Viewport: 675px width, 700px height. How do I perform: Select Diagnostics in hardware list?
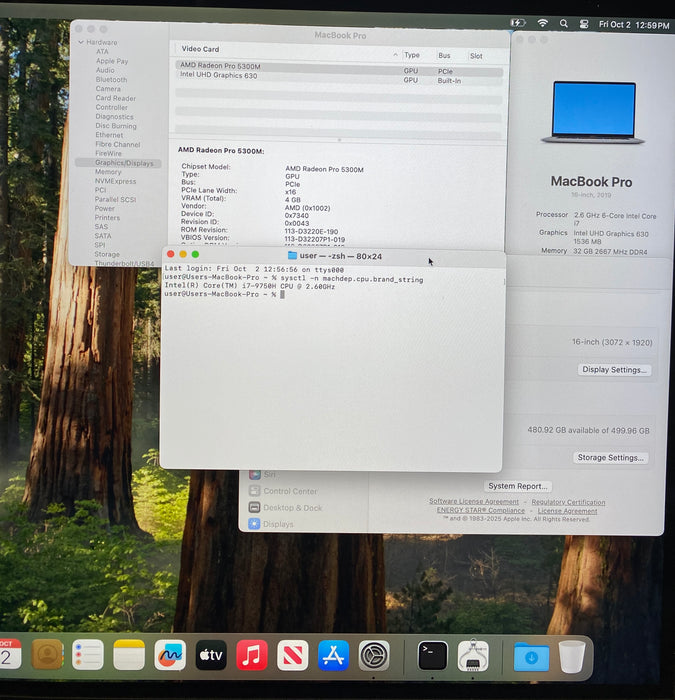pyautogui.click(x=114, y=117)
